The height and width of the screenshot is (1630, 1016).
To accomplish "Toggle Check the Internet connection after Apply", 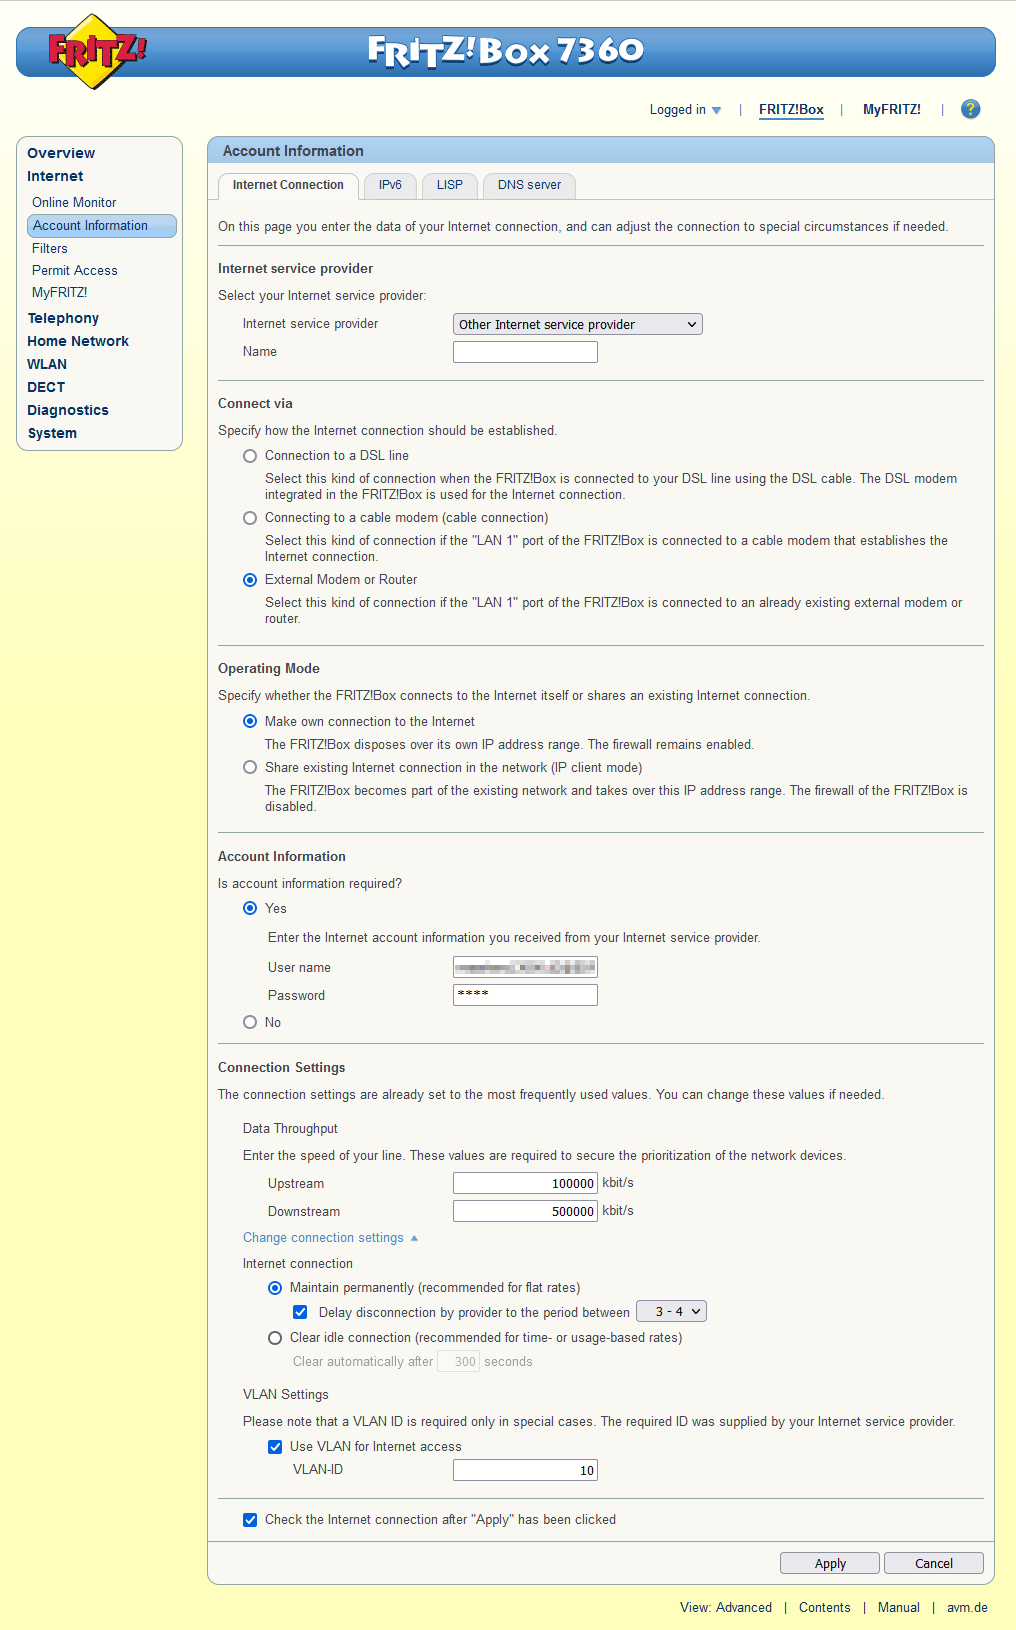I will pos(250,1520).
